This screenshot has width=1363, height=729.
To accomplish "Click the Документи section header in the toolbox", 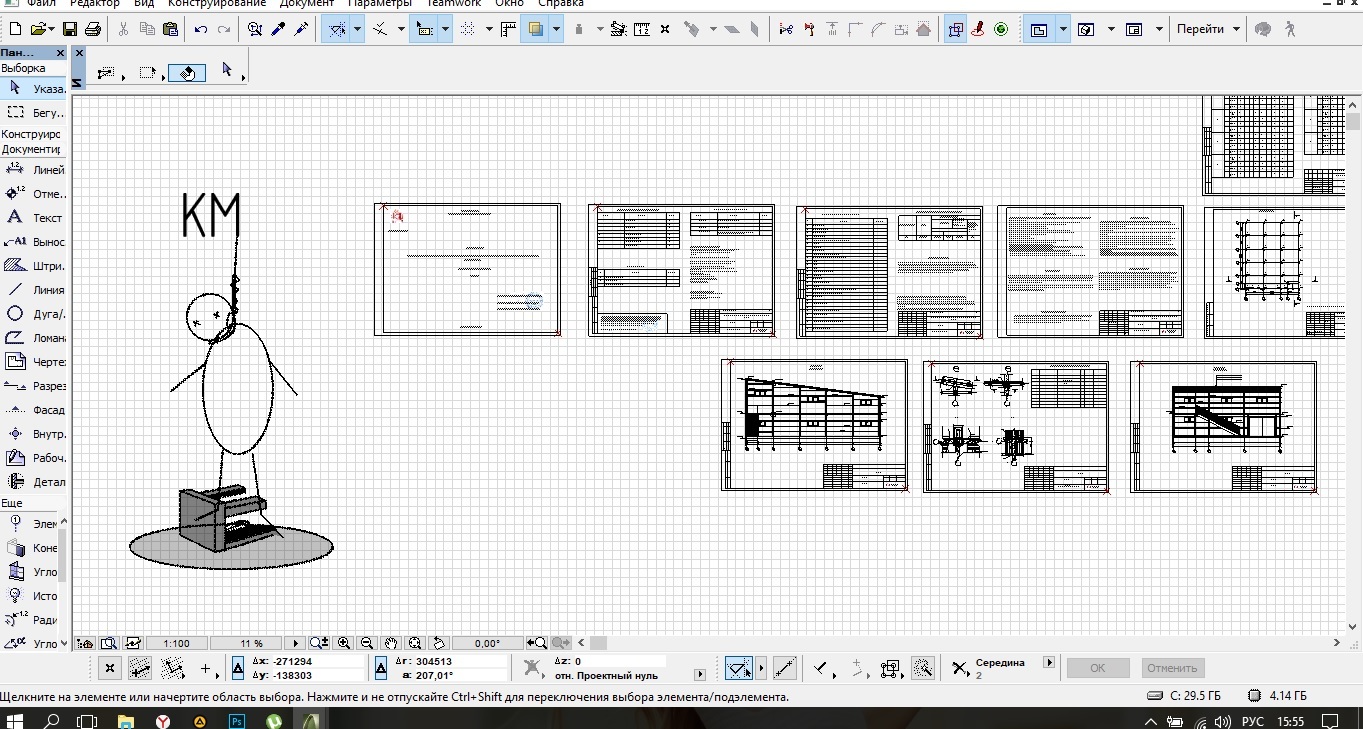I will tap(31, 149).
